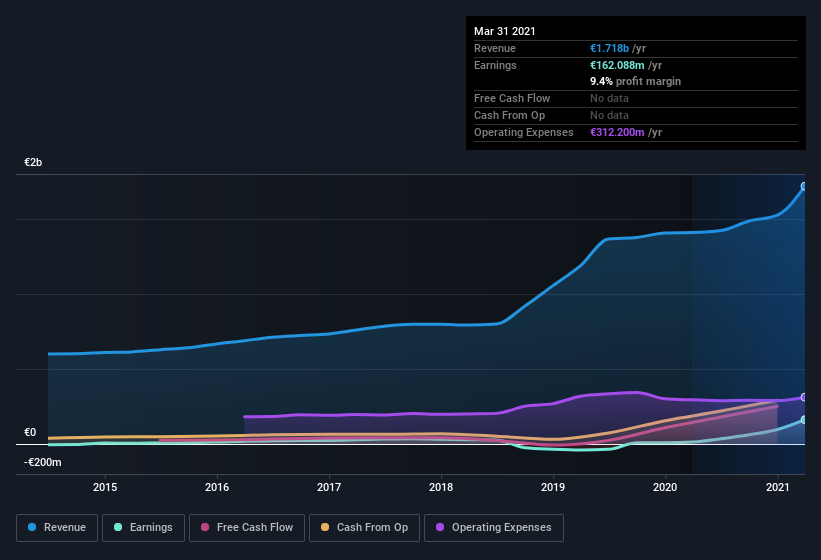The width and height of the screenshot is (821, 560).
Task: Click the €1.718b revenue value
Action: tap(609, 48)
